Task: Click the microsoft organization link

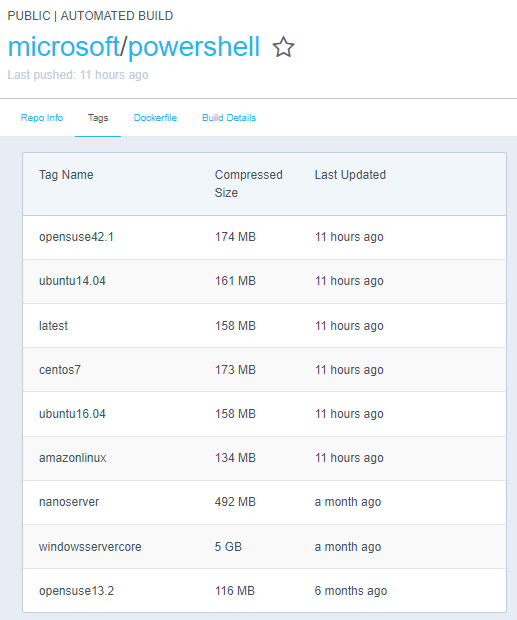Action: coord(64,47)
